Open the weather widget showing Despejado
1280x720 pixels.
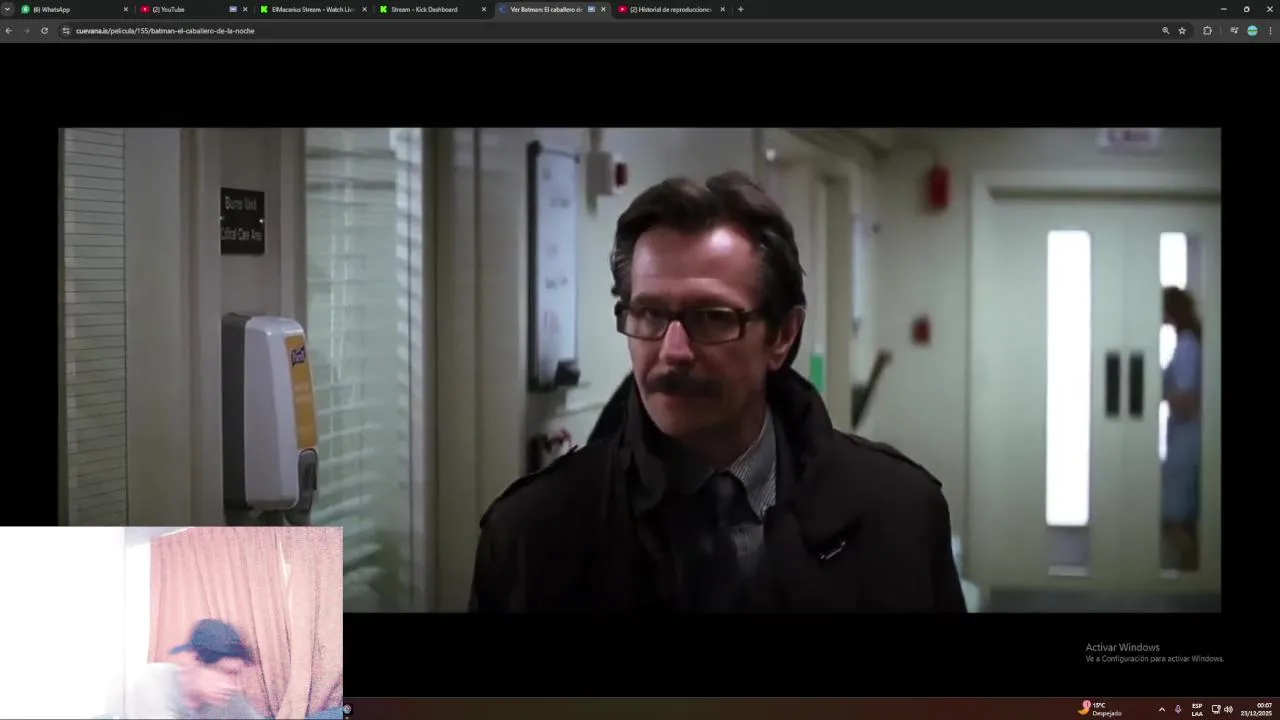(1100, 708)
